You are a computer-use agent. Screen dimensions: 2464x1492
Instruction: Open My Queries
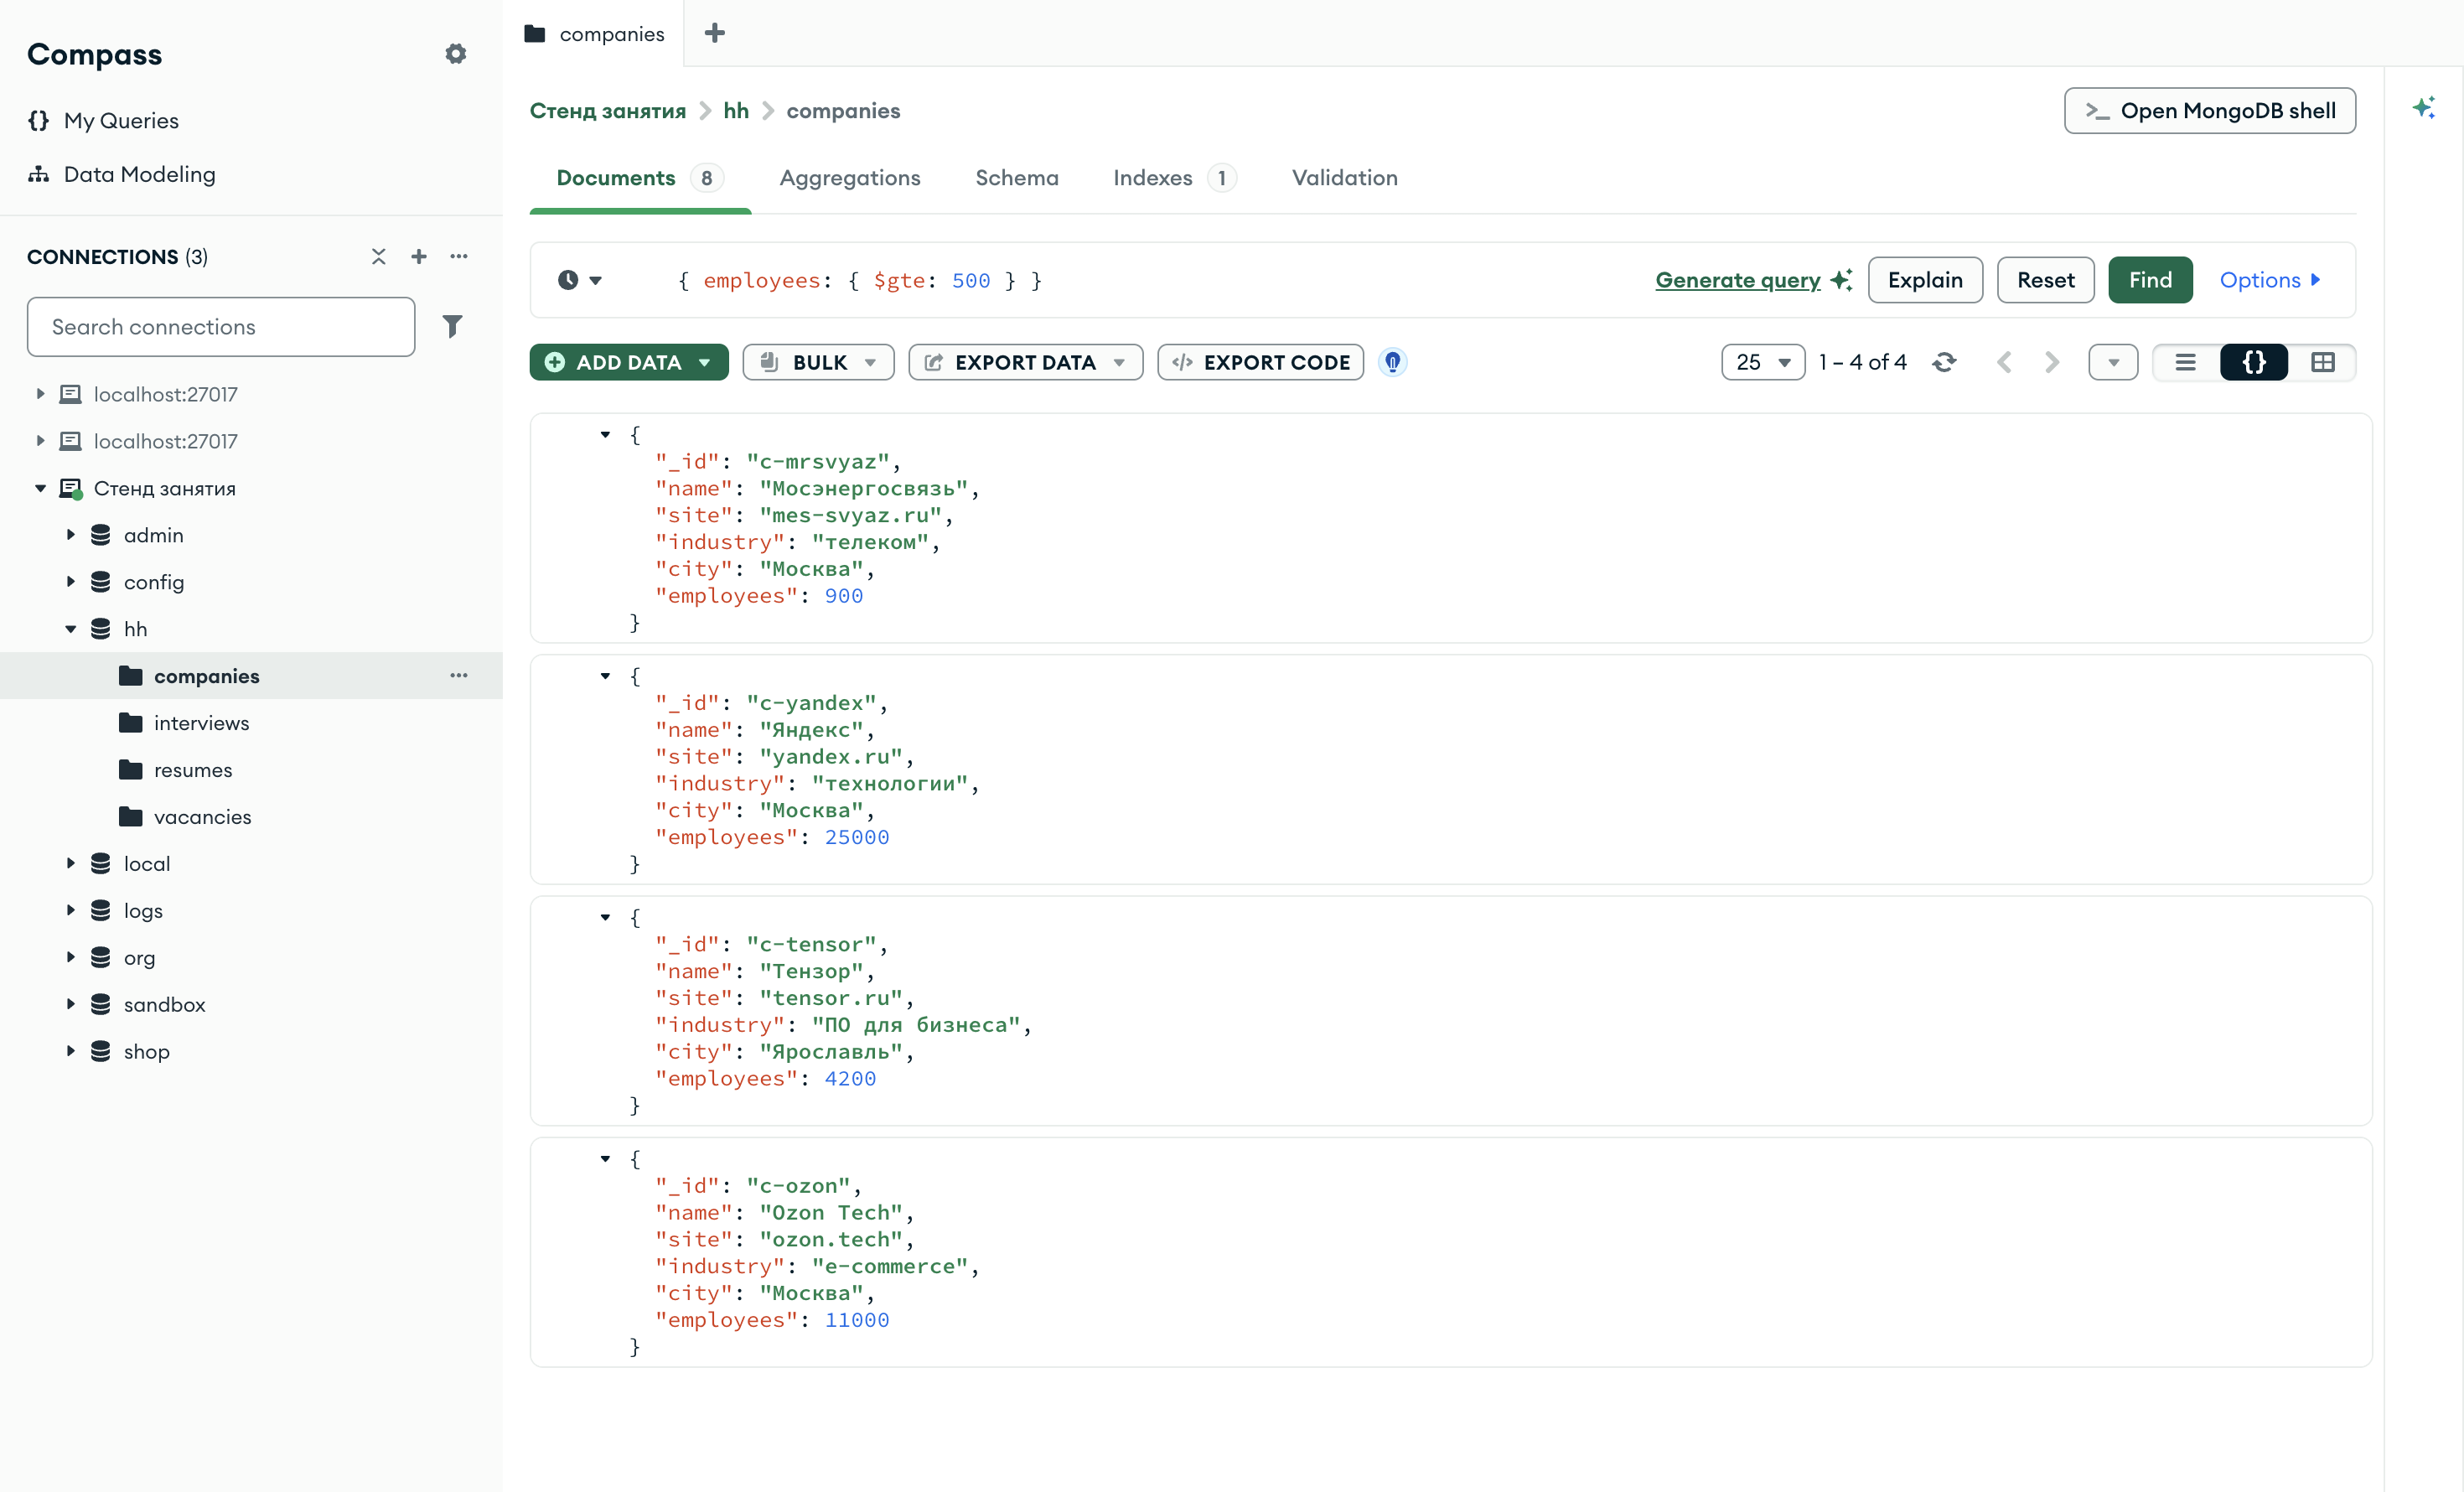[x=121, y=120]
